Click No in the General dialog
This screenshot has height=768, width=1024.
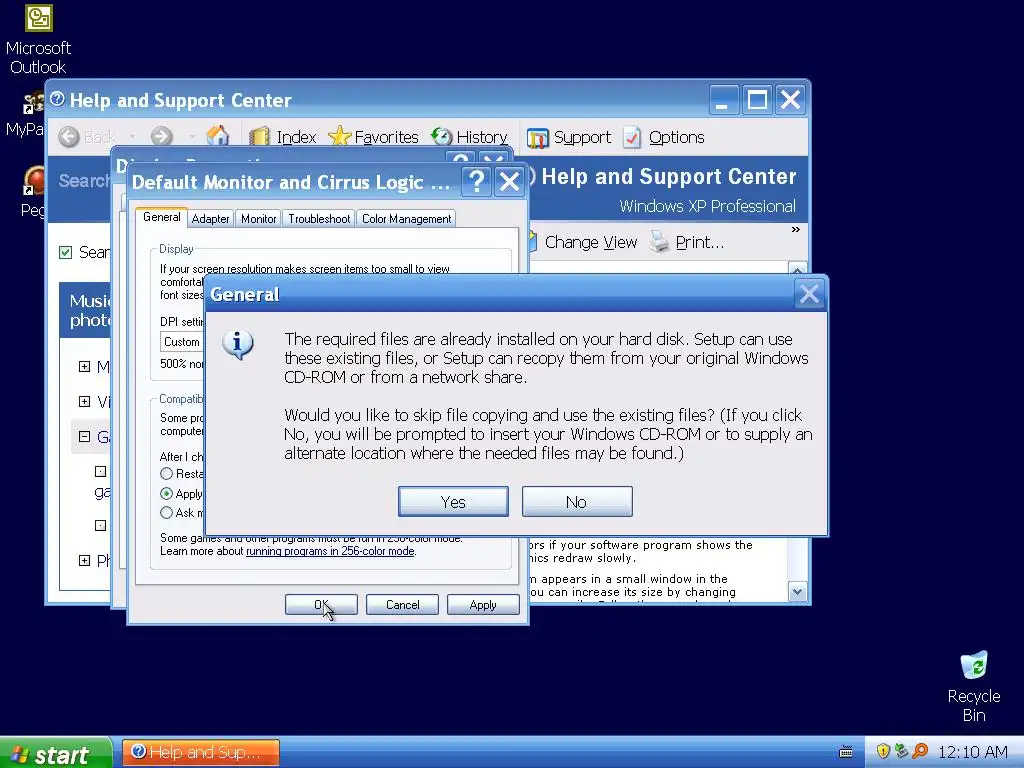[x=577, y=502]
